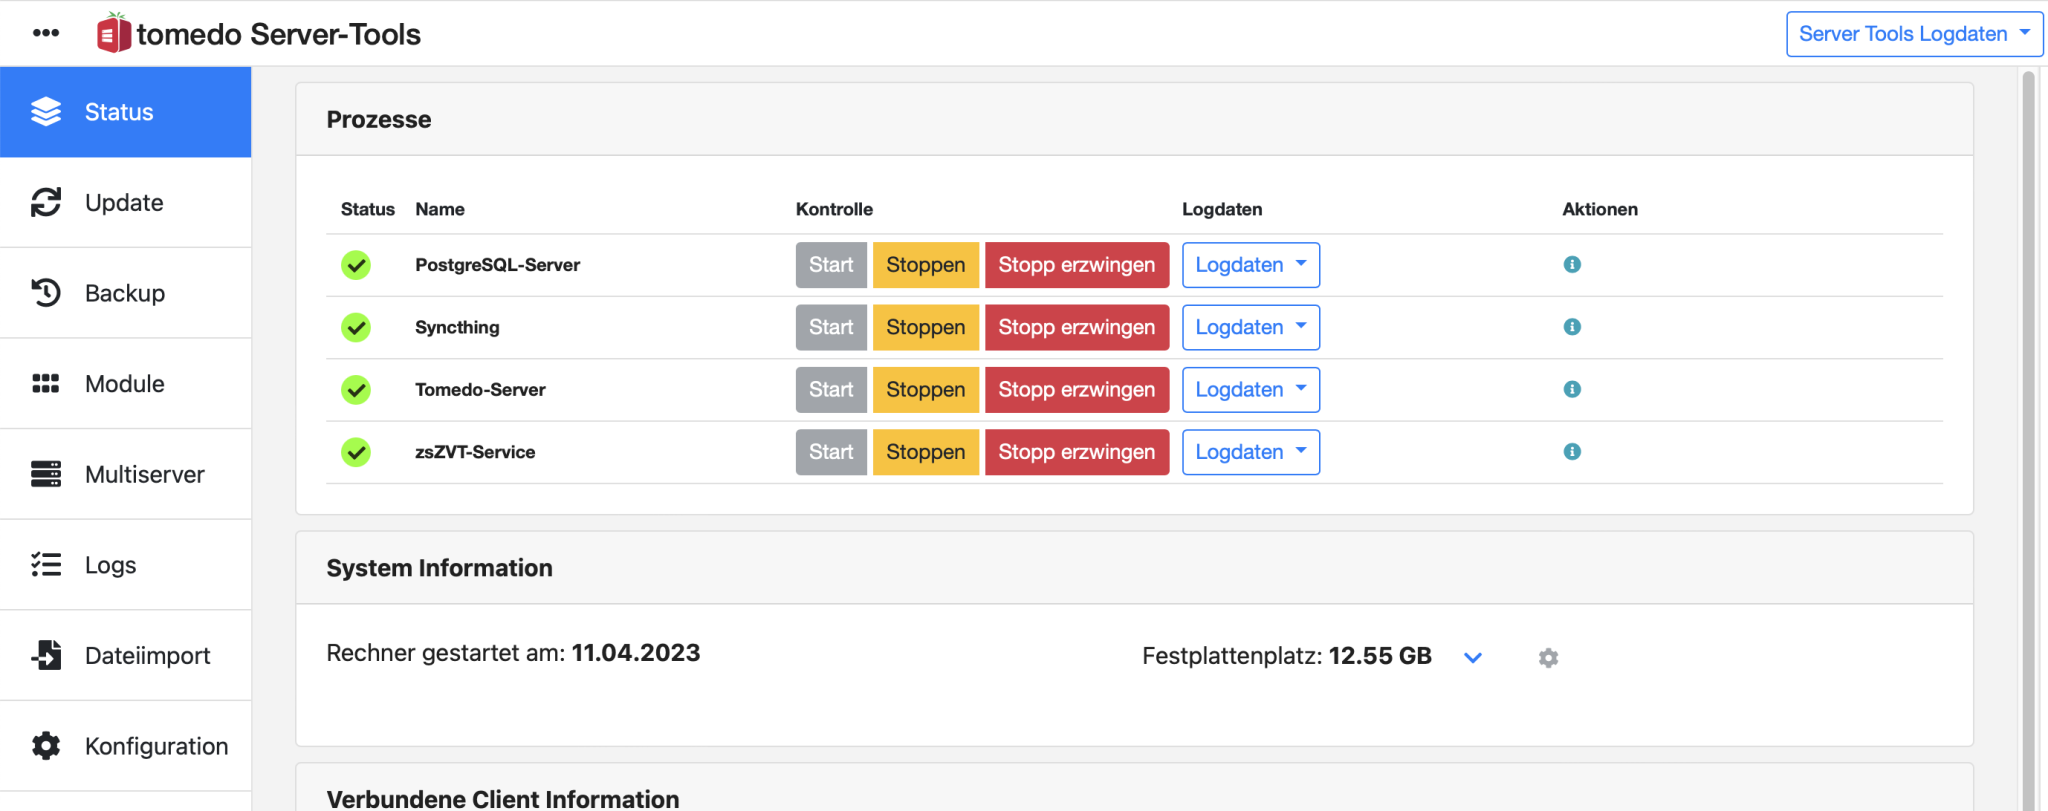Image resolution: width=2048 pixels, height=811 pixels.
Task: Click Stoppen for Tomedo-Server
Action: [x=926, y=390]
